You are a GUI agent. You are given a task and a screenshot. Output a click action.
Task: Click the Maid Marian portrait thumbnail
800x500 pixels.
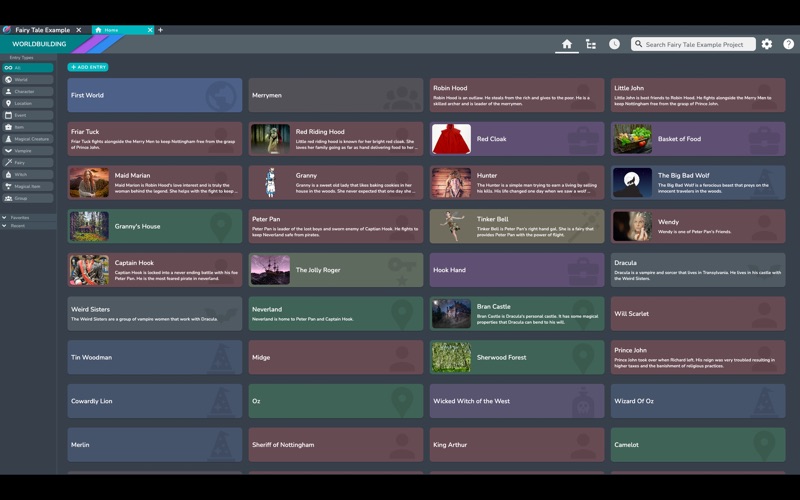tap(89, 183)
